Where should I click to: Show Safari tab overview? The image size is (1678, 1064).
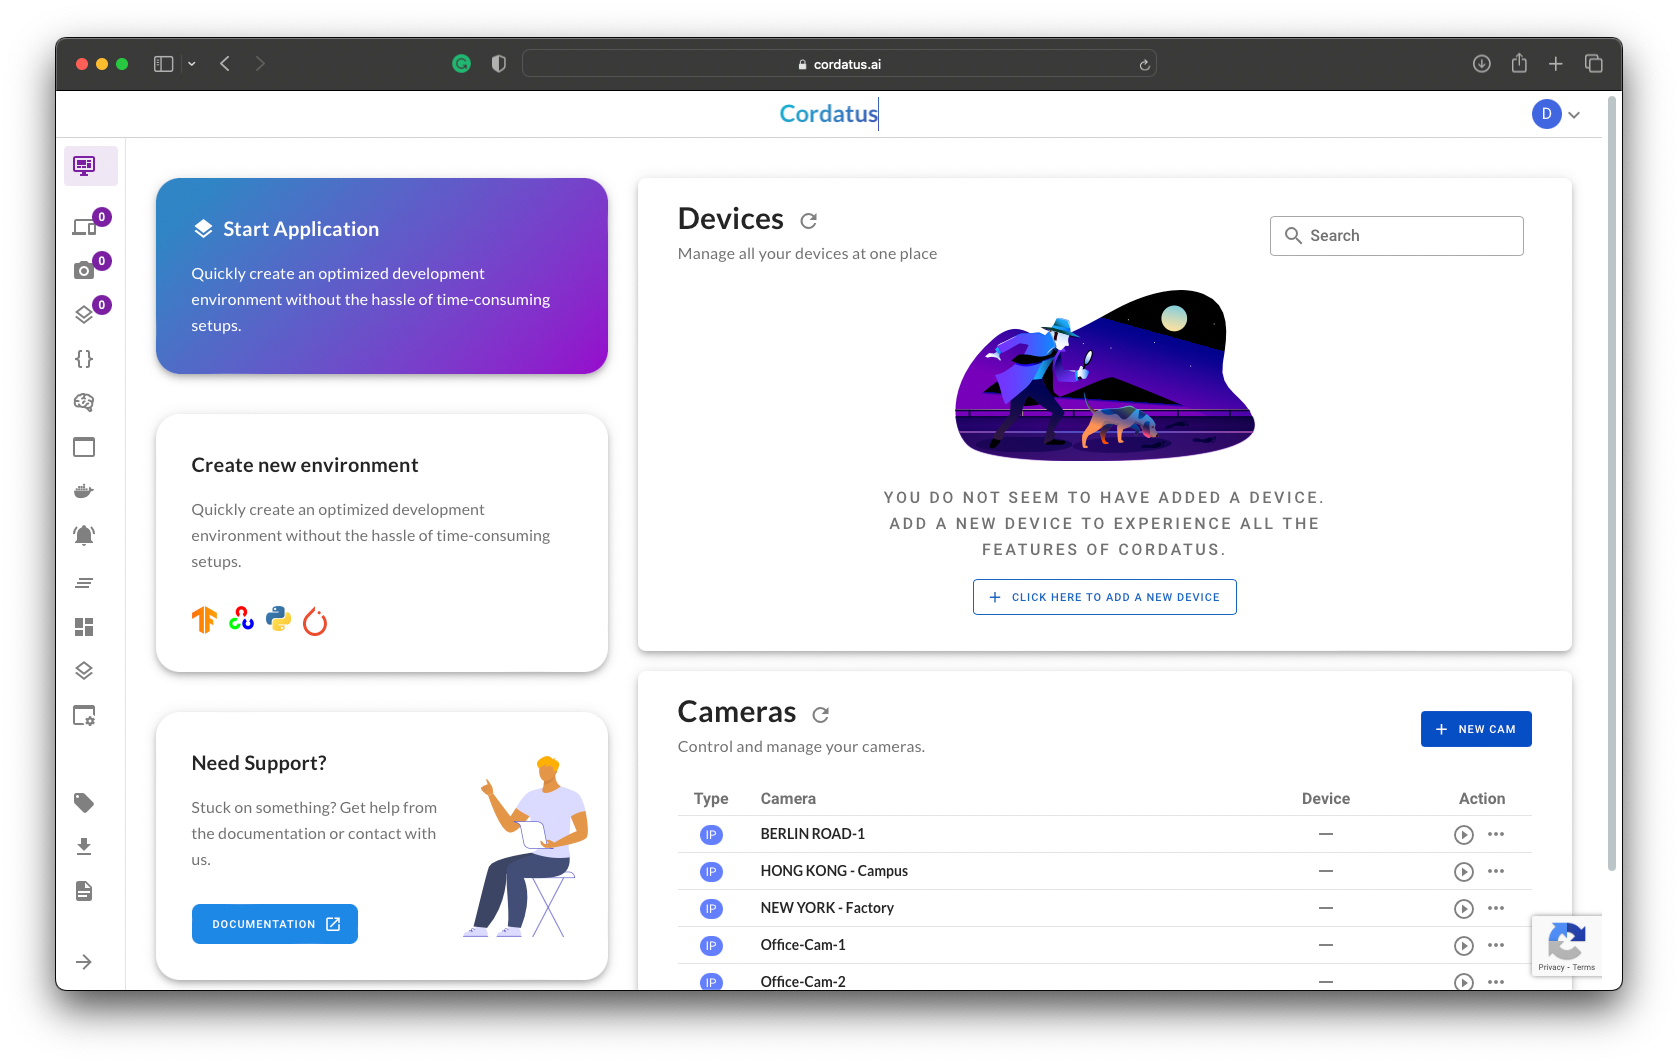1594,64
